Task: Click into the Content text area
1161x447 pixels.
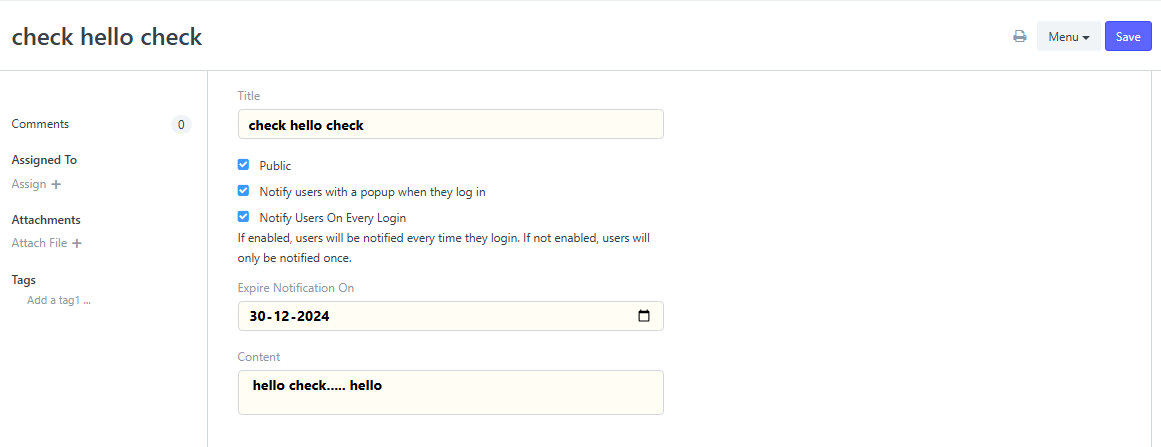Action: coord(450,392)
